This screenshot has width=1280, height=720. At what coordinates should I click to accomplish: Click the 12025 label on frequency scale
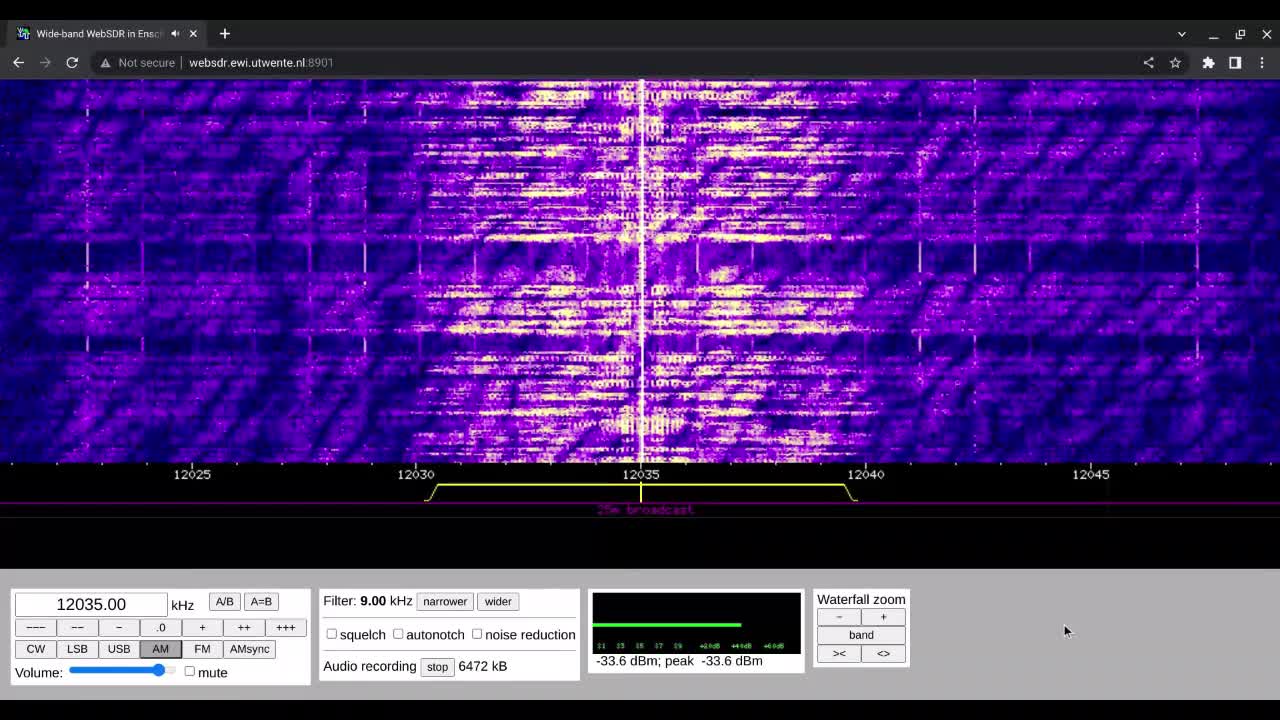tap(192, 474)
